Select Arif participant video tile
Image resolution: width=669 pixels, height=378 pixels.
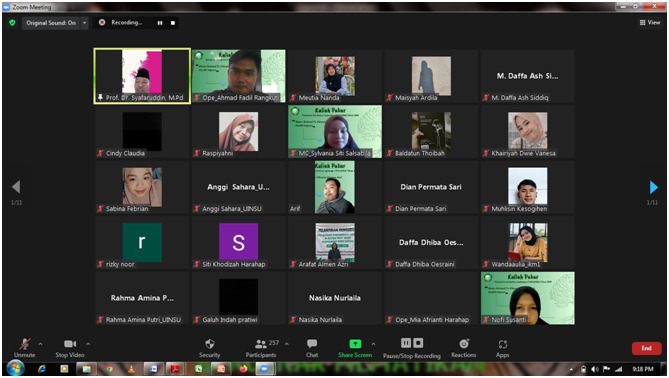[x=335, y=187]
